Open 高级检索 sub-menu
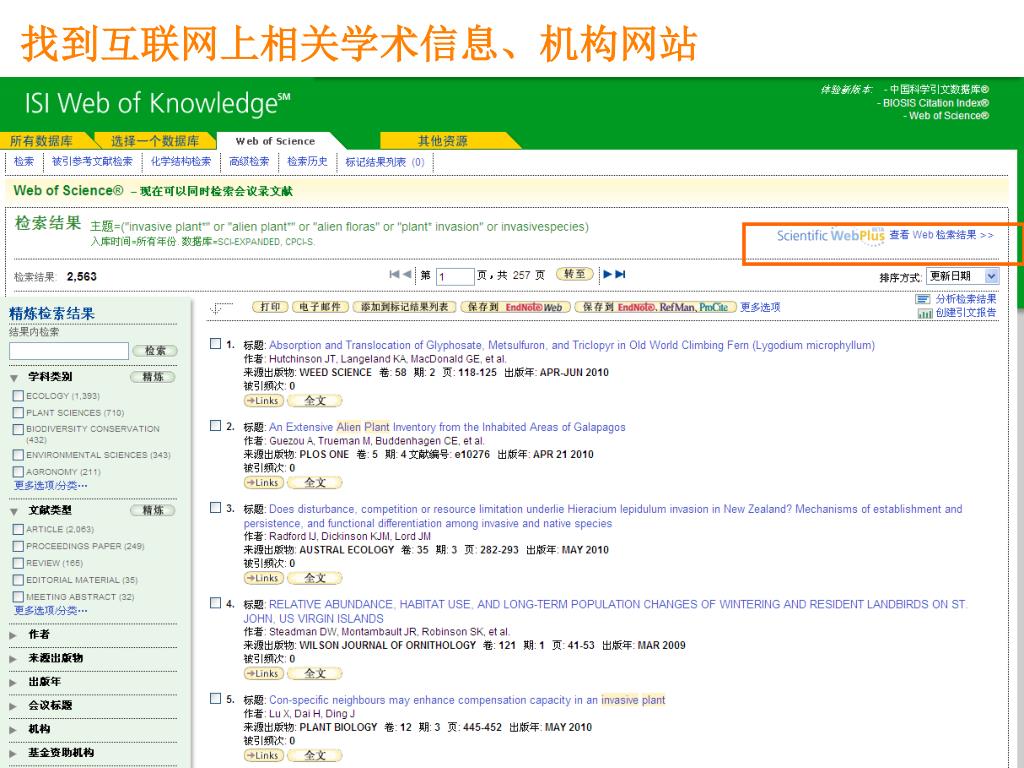This screenshot has width=1024, height=768. point(249,161)
